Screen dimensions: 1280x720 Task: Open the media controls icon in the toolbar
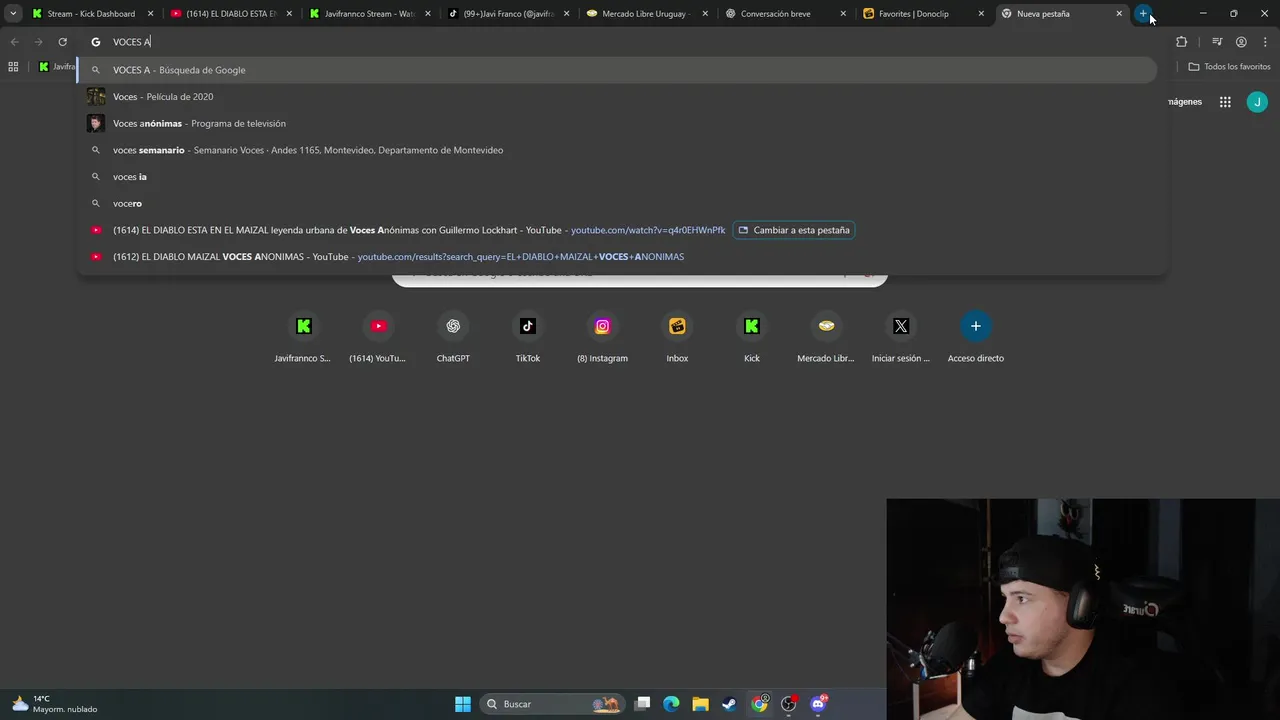click(1217, 42)
